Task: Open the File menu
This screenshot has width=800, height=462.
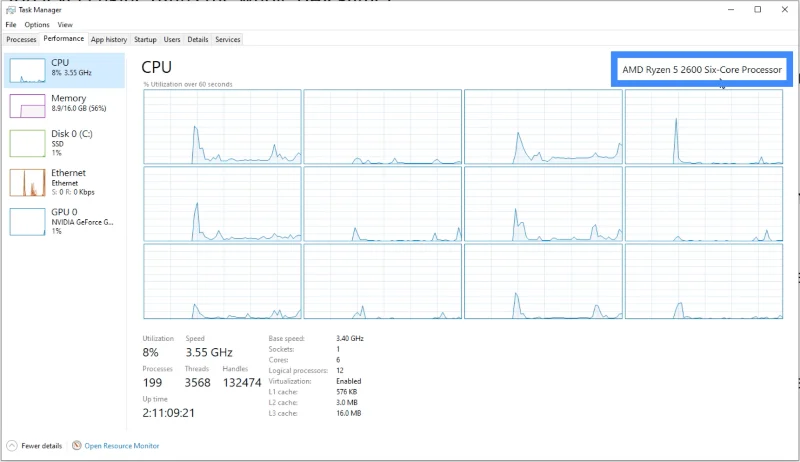Action: [11, 24]
